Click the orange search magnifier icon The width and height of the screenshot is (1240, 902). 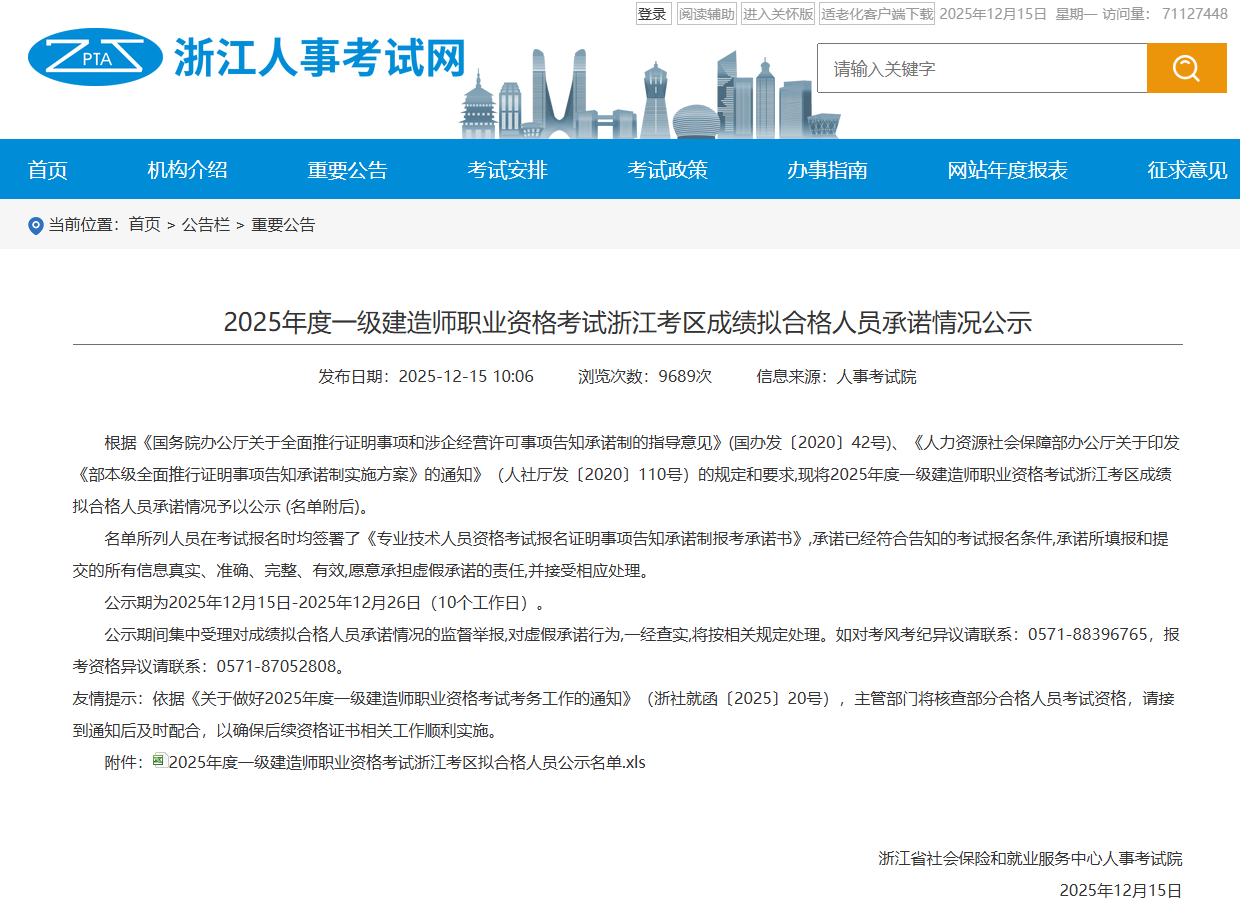tap(1186, 68)
